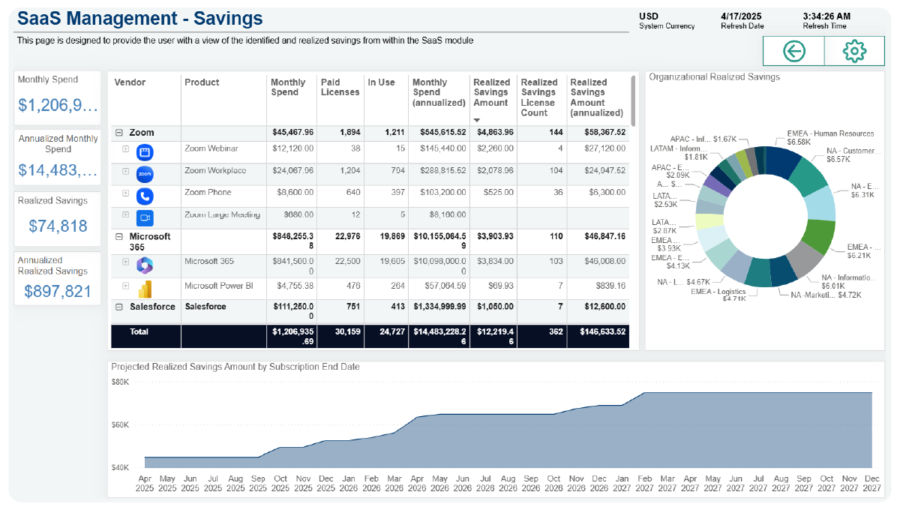Collapse the Salesforce vendor group
The image size is (900, 513).
pos(119,307)
